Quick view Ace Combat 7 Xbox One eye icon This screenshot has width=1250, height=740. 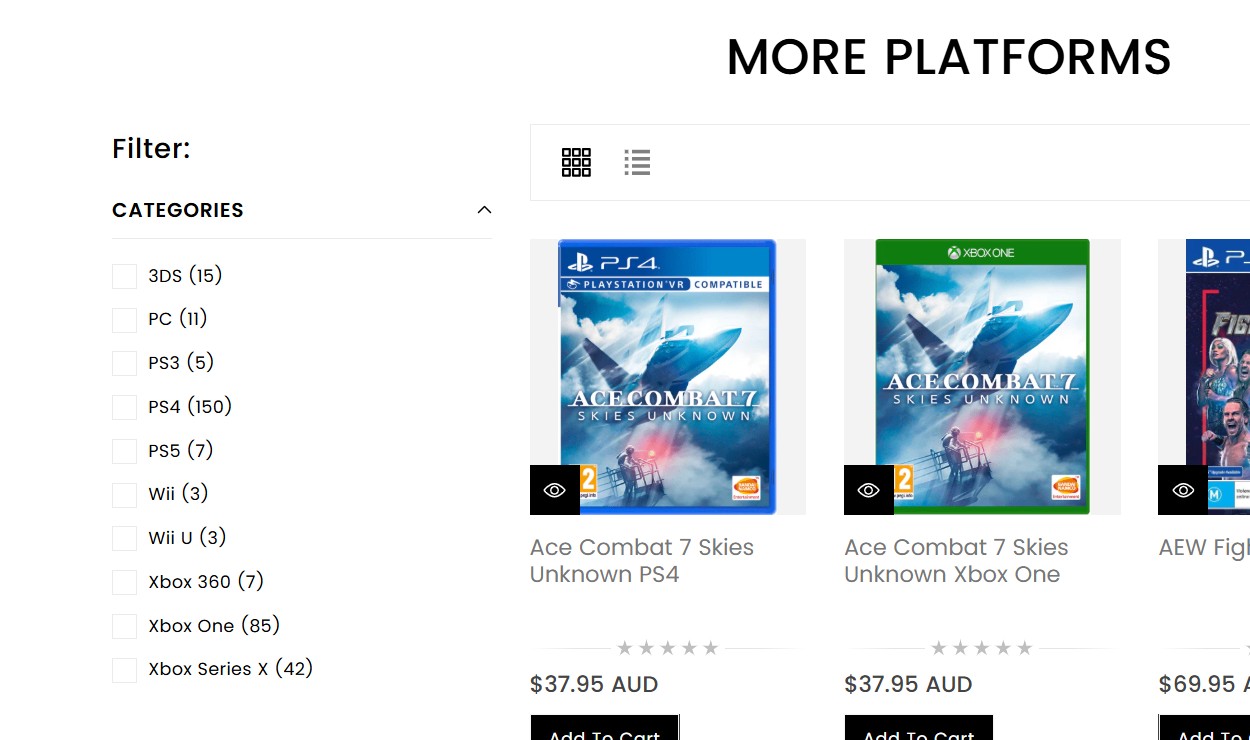(x=869, y=490)
